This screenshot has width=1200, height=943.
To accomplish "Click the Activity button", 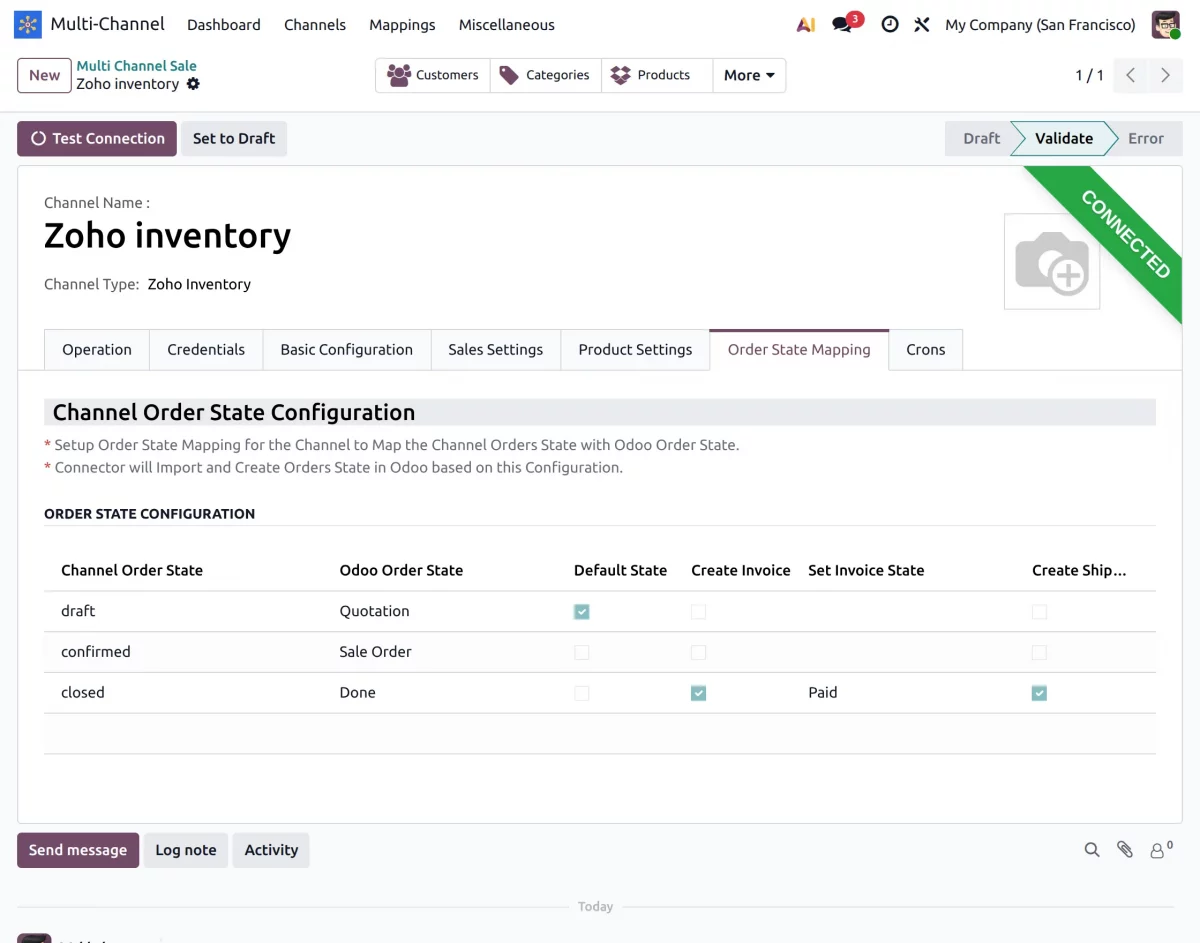I will (271, 850).
